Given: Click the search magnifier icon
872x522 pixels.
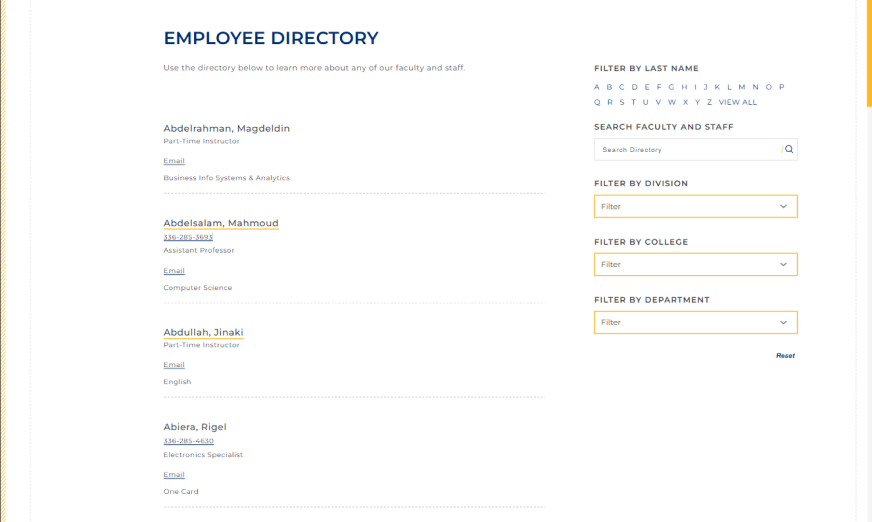Looking at the screenshot, I should pyautogui.click(x=789, y=149).
